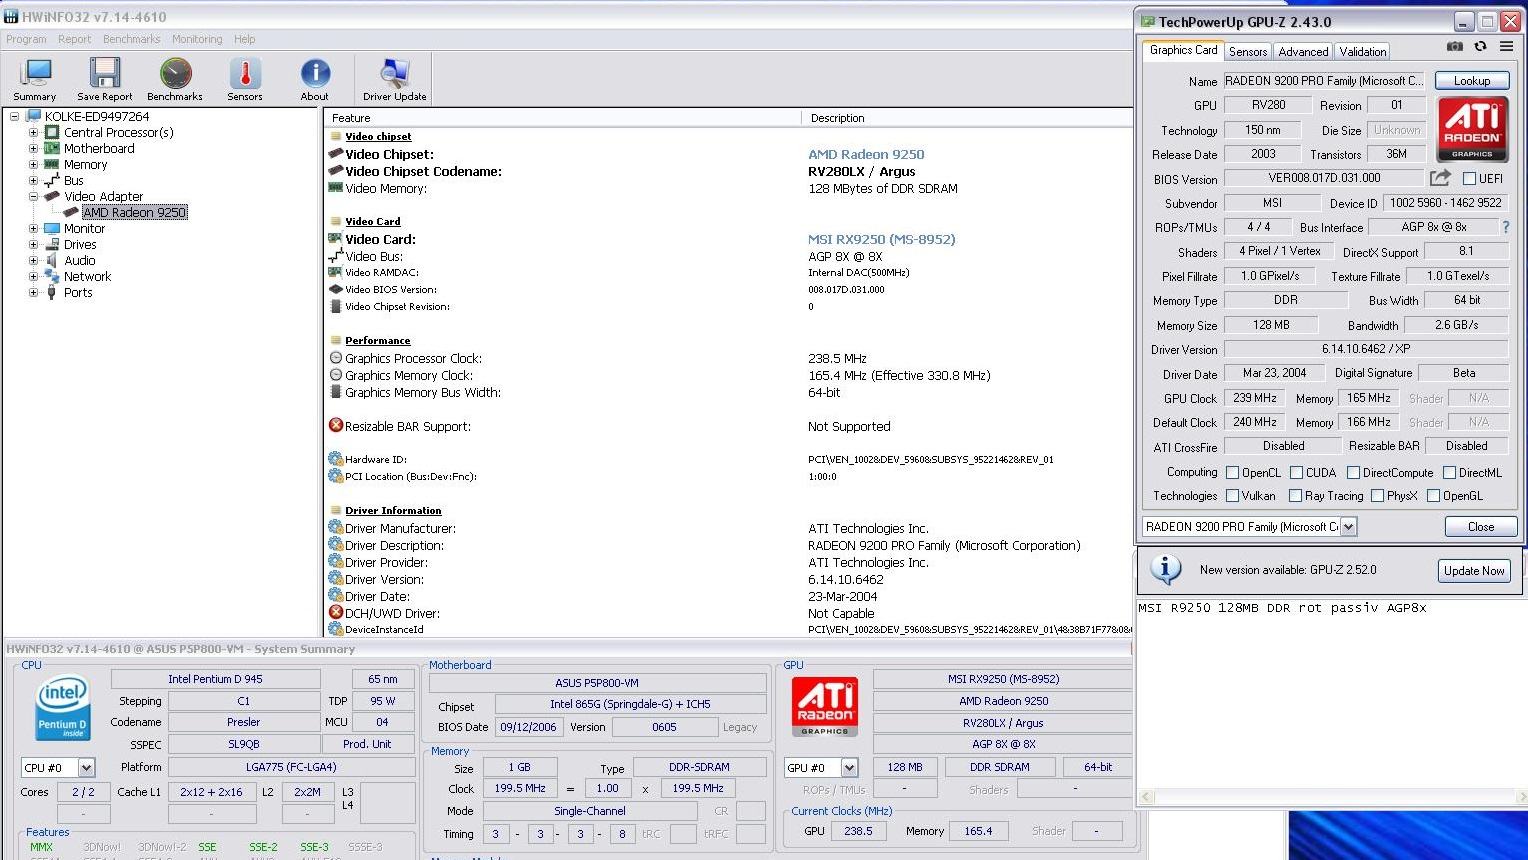The height and width of the screenshot is (860, 1528).
Task: Click the ATI Radeon logo in GPU-Z
Action: 1472,129
